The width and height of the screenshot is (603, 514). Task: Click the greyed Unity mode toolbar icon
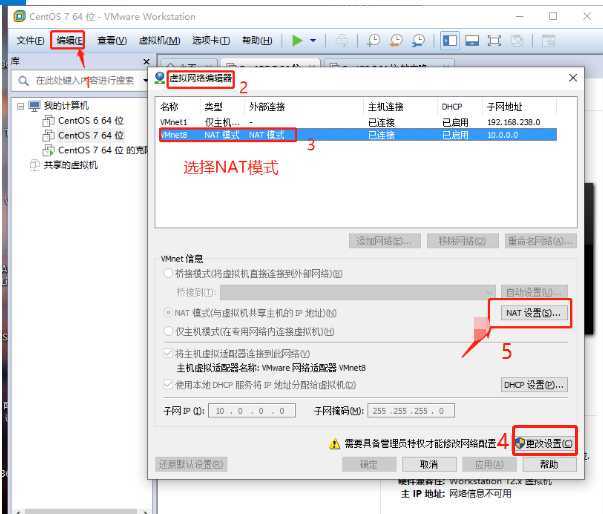pos(517,40)
